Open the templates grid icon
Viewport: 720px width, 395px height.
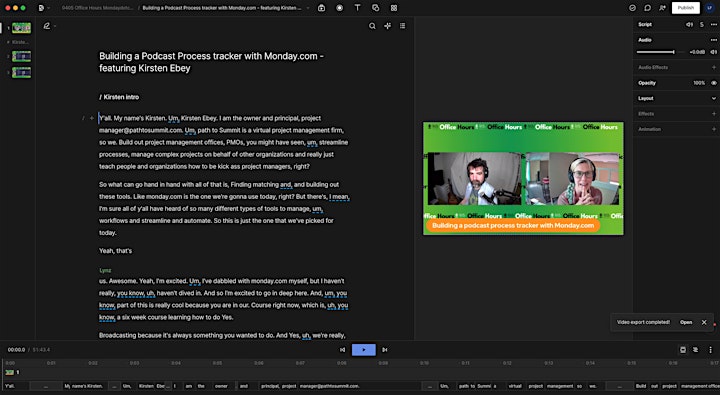point(394,8)
